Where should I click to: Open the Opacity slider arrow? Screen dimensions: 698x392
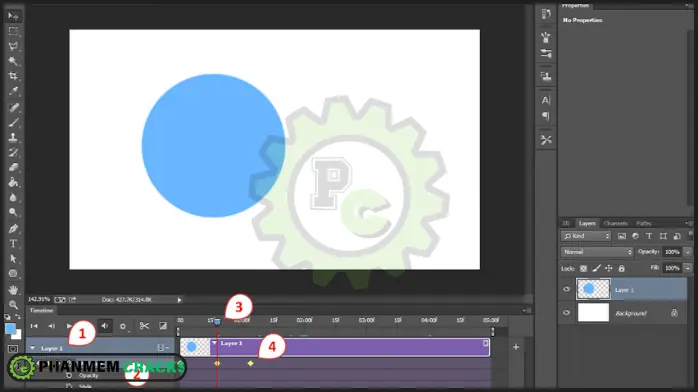click(688, 252)
